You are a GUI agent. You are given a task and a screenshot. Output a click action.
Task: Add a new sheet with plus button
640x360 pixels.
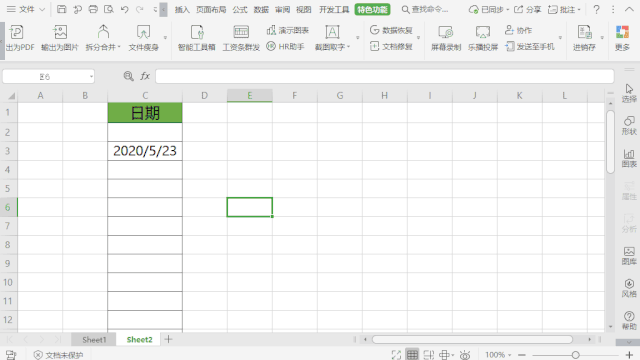168,339
